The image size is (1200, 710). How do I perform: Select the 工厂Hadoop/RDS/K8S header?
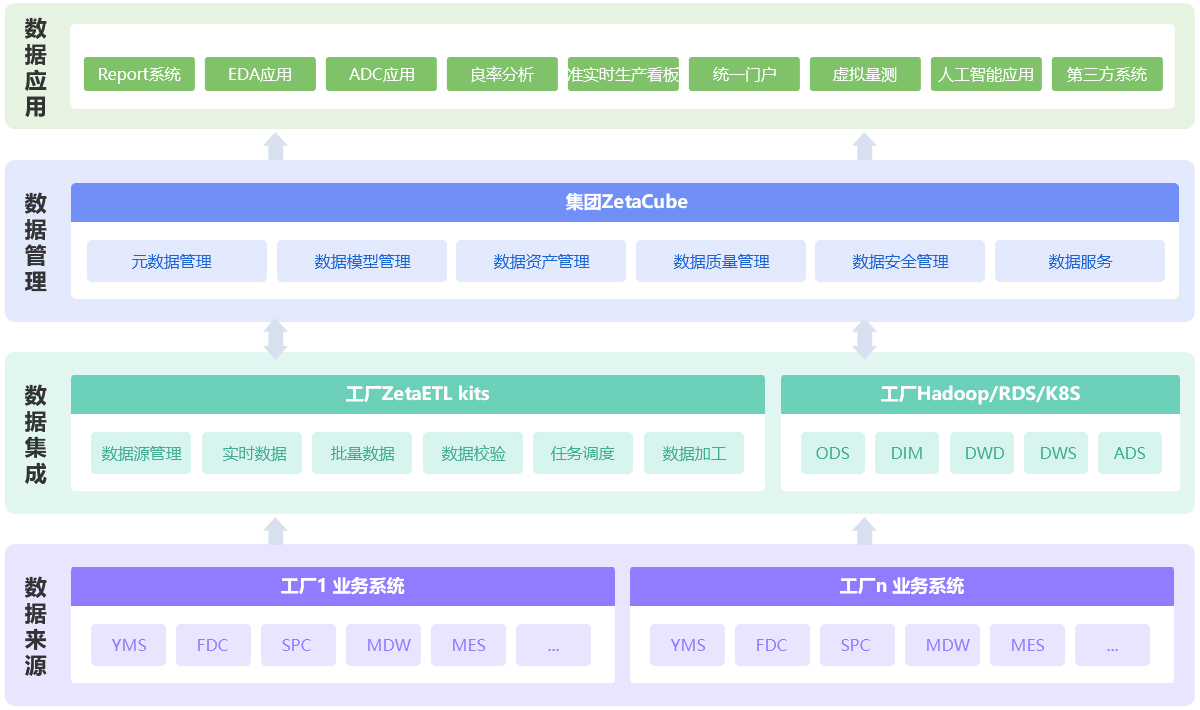[979, 394]
